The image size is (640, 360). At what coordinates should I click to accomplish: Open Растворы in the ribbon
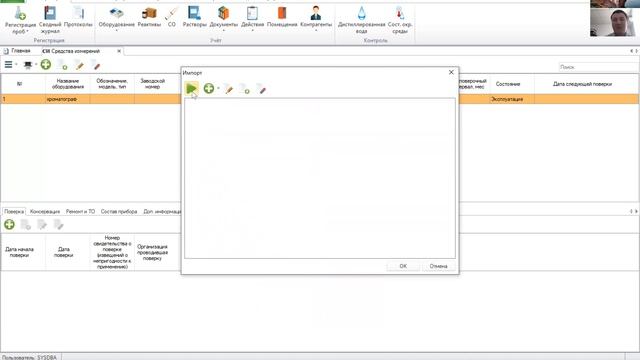click(x=194, y=18)
